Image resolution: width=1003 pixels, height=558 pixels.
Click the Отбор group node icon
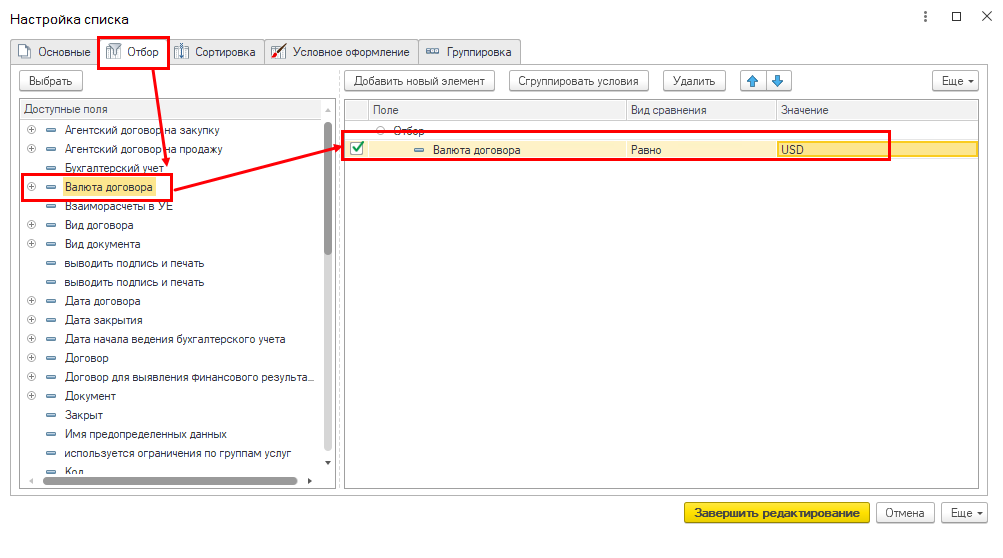[381, 131]
